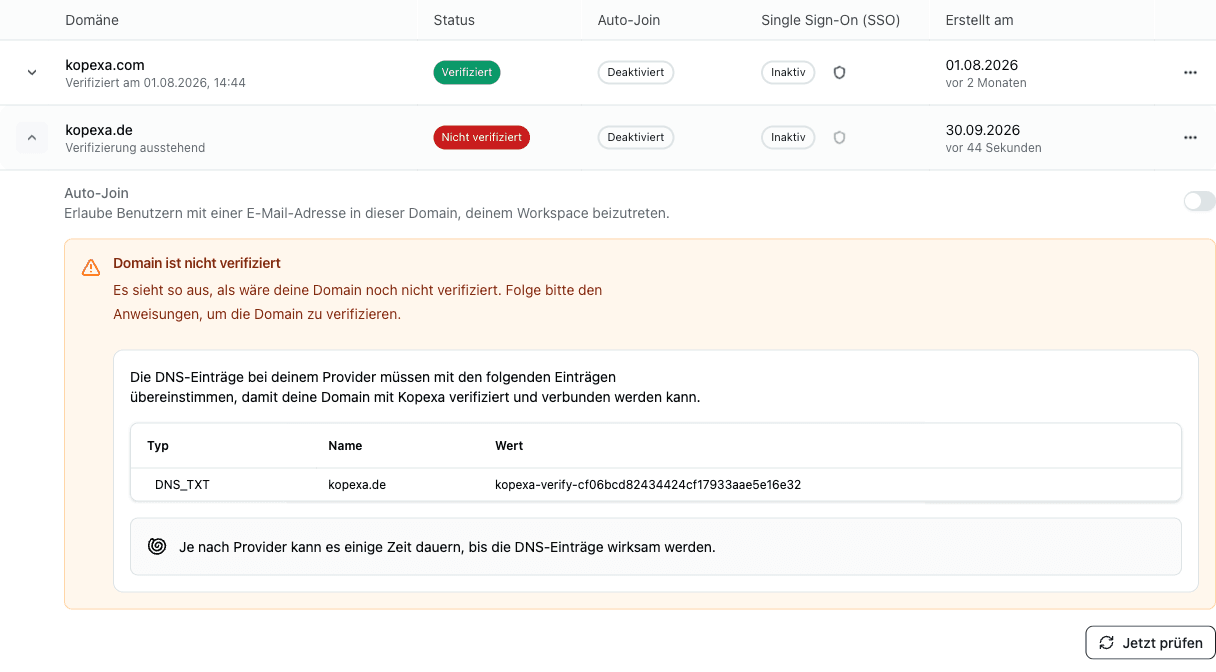Viewport: 1216px width, 672px height.
Task: Click the spiral icon beside DNS delay note
Action: [x=157, y=546]
